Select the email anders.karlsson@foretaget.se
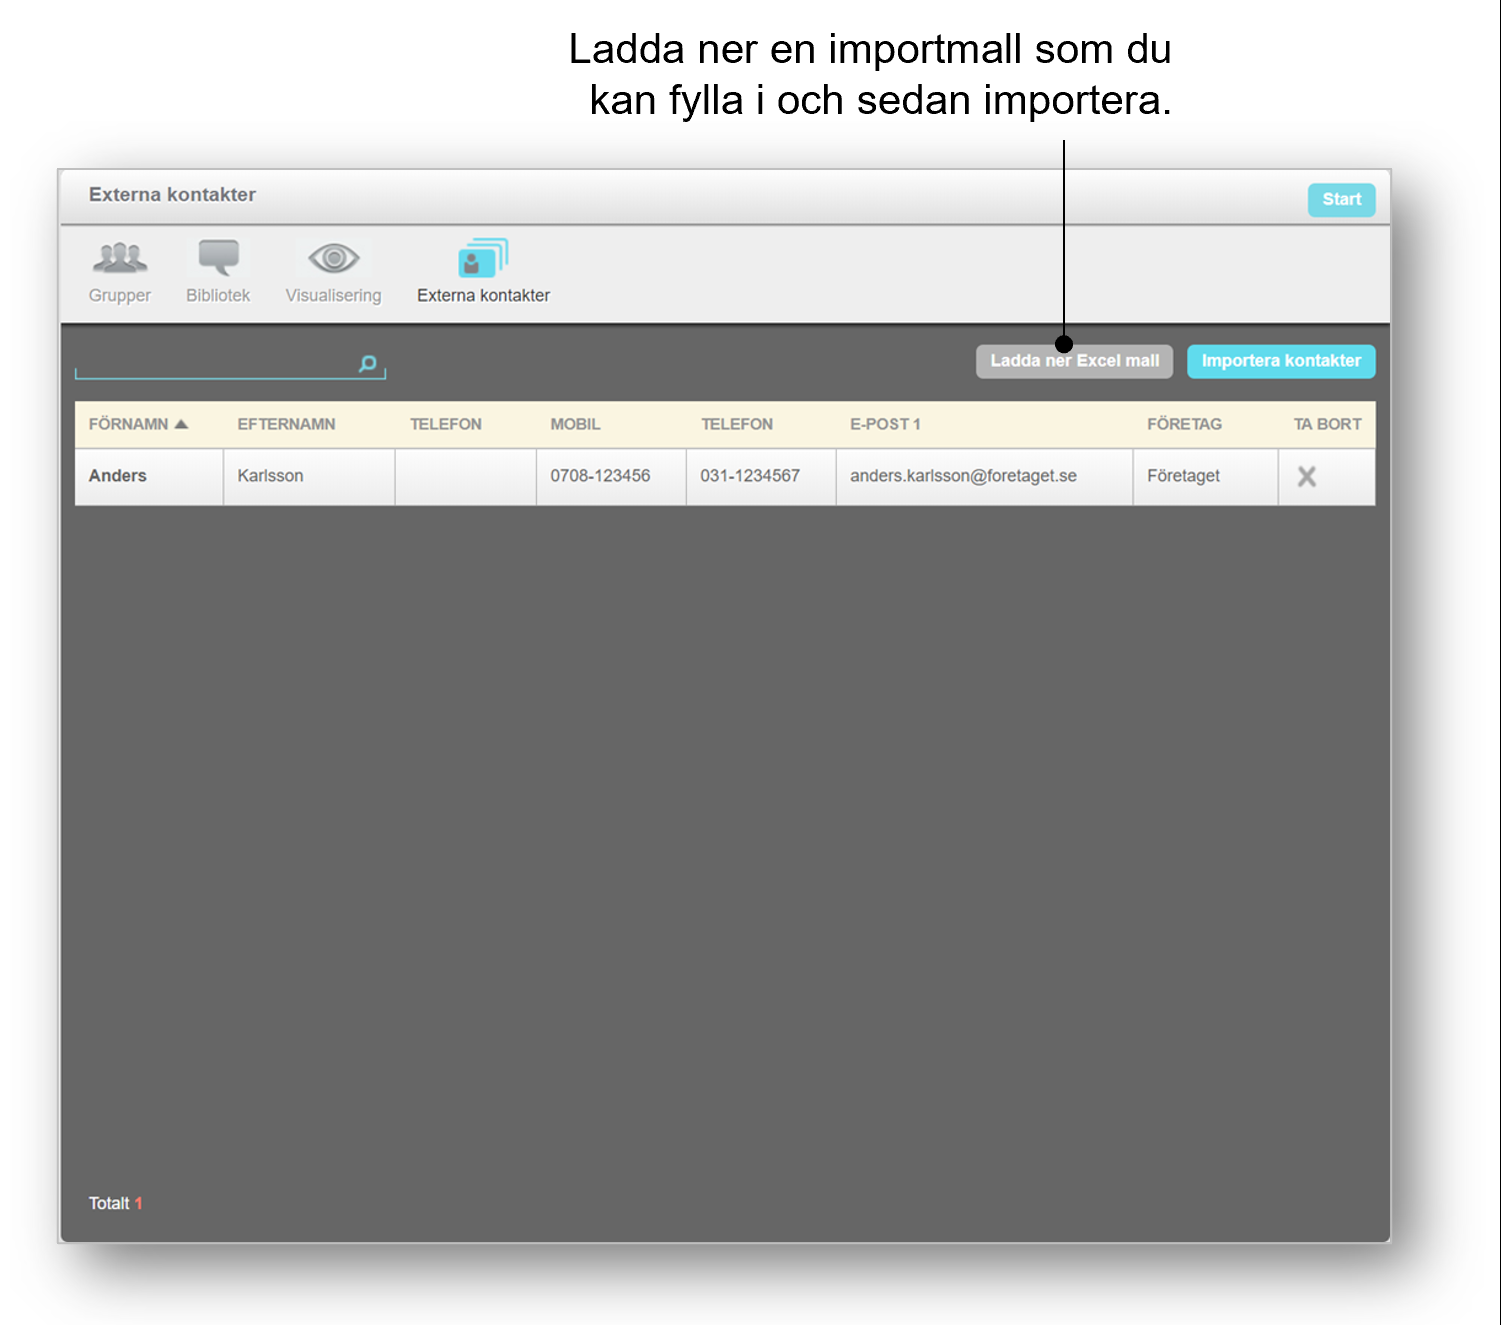1501x1325 pixels. [963, 476]
